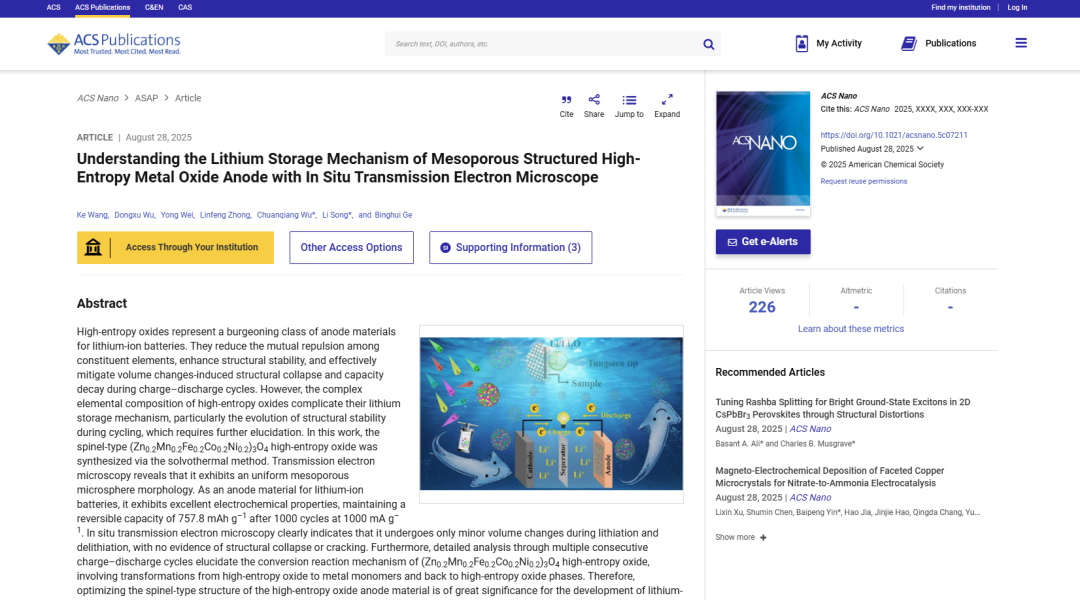Open author Linfeng Zhong
The width and height of the screenshot is (1080, 600).
click(x=225, y=215)
